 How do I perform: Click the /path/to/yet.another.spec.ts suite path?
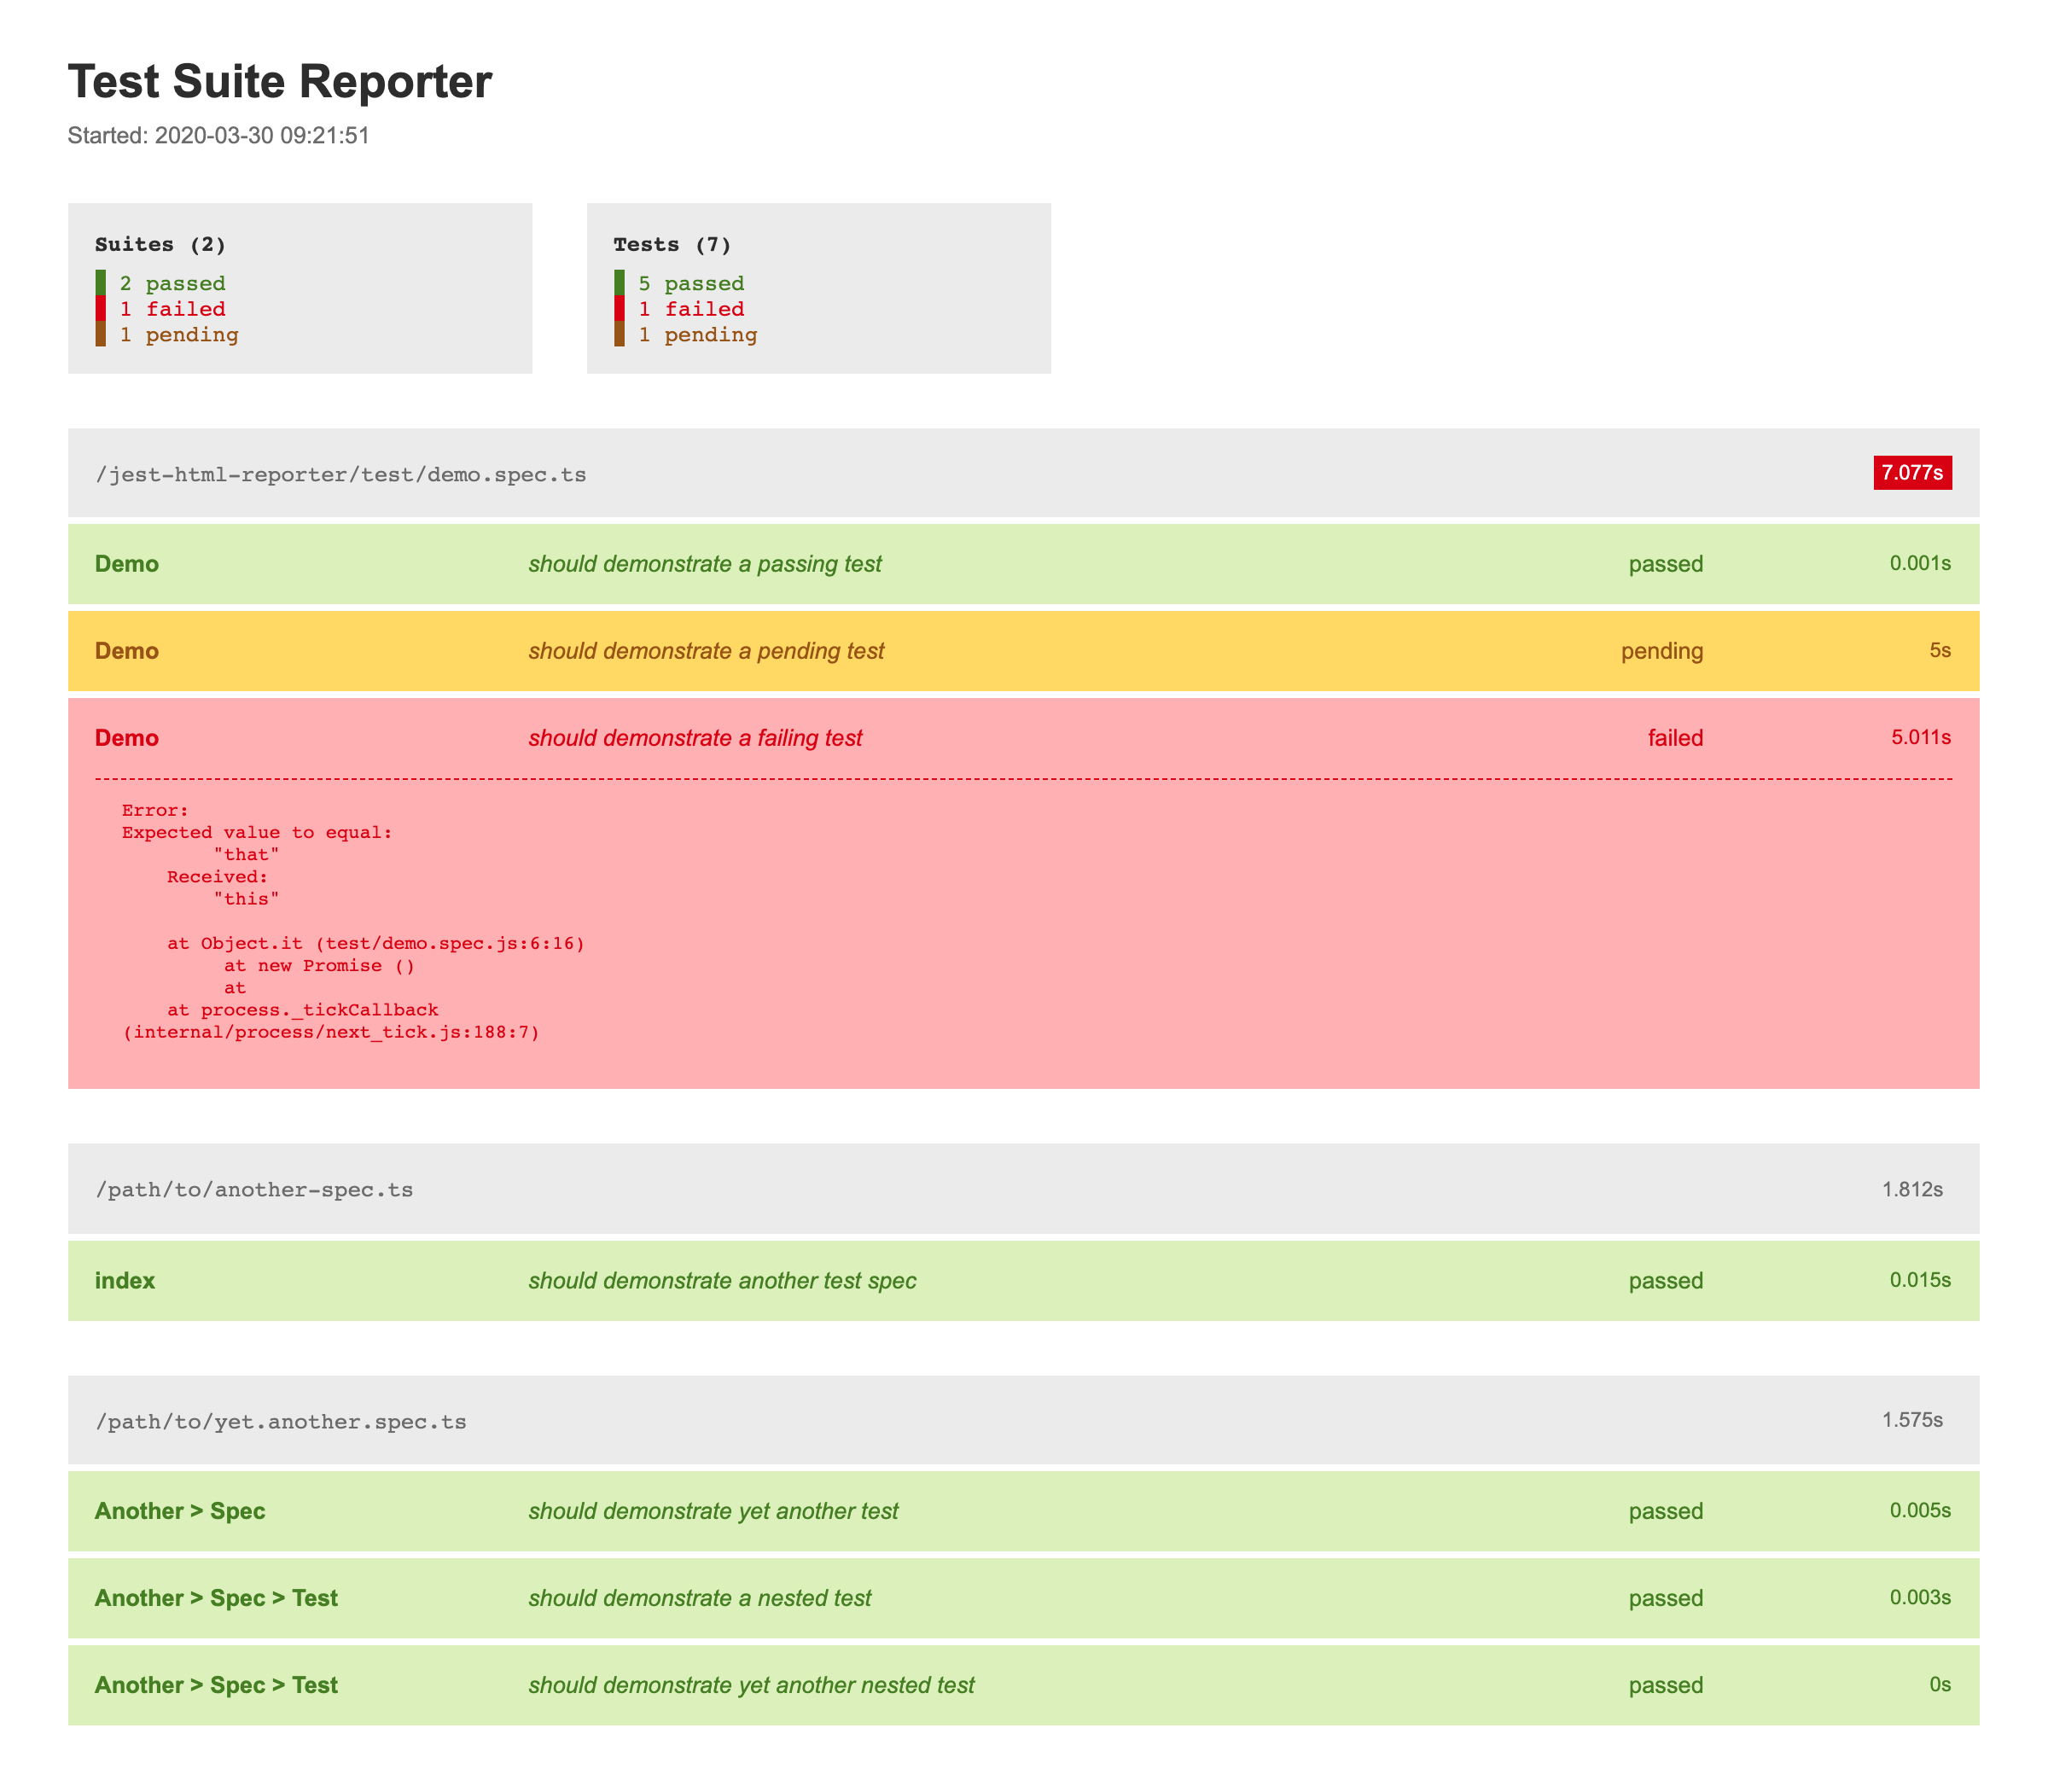tap(281, 1422)
